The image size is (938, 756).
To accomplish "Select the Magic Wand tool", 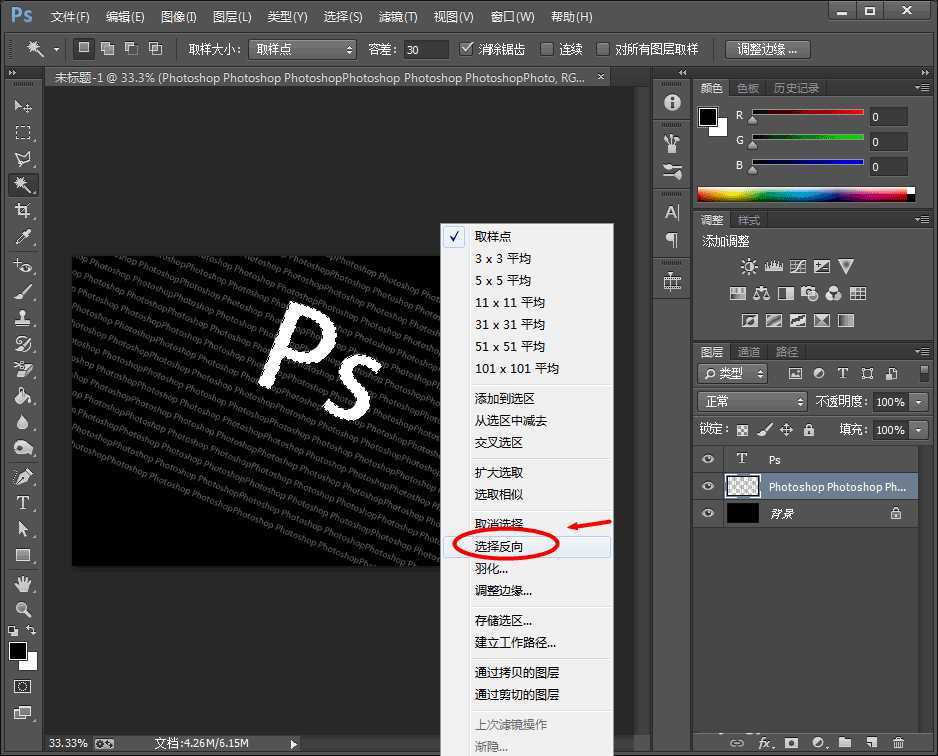I will [22, 186].
